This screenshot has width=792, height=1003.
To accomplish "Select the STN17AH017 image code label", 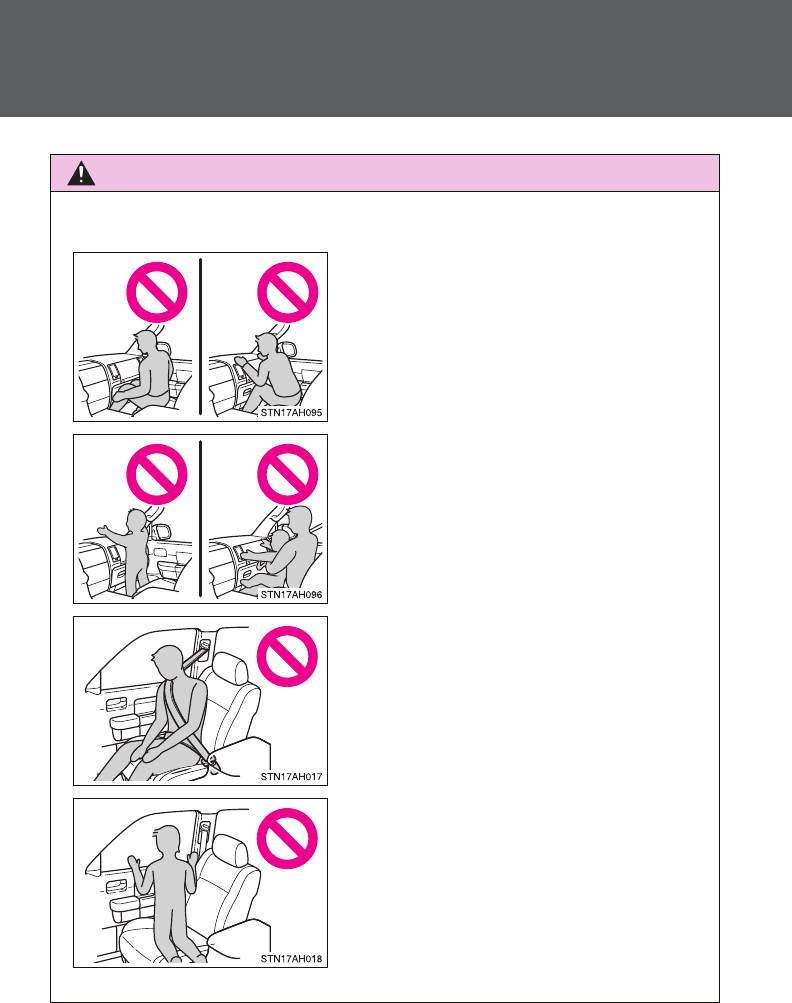I will [291, 777].
